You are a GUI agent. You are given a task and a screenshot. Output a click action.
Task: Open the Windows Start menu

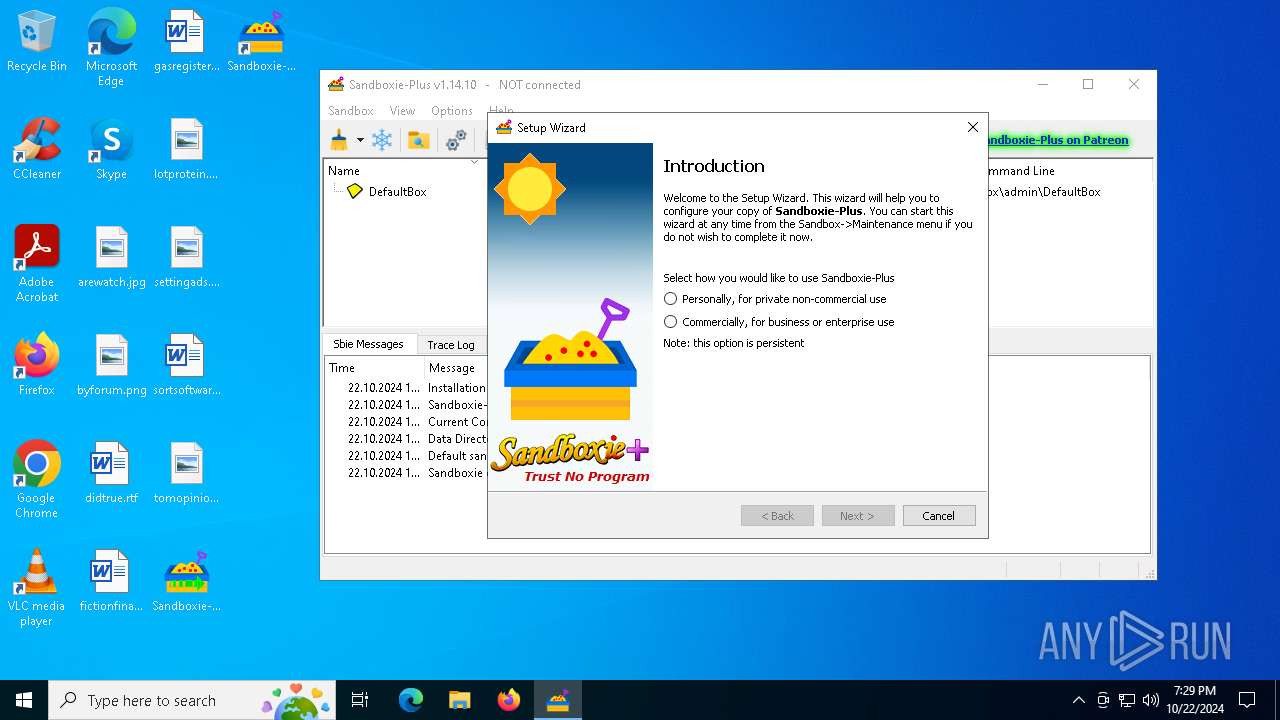point(24,700)
